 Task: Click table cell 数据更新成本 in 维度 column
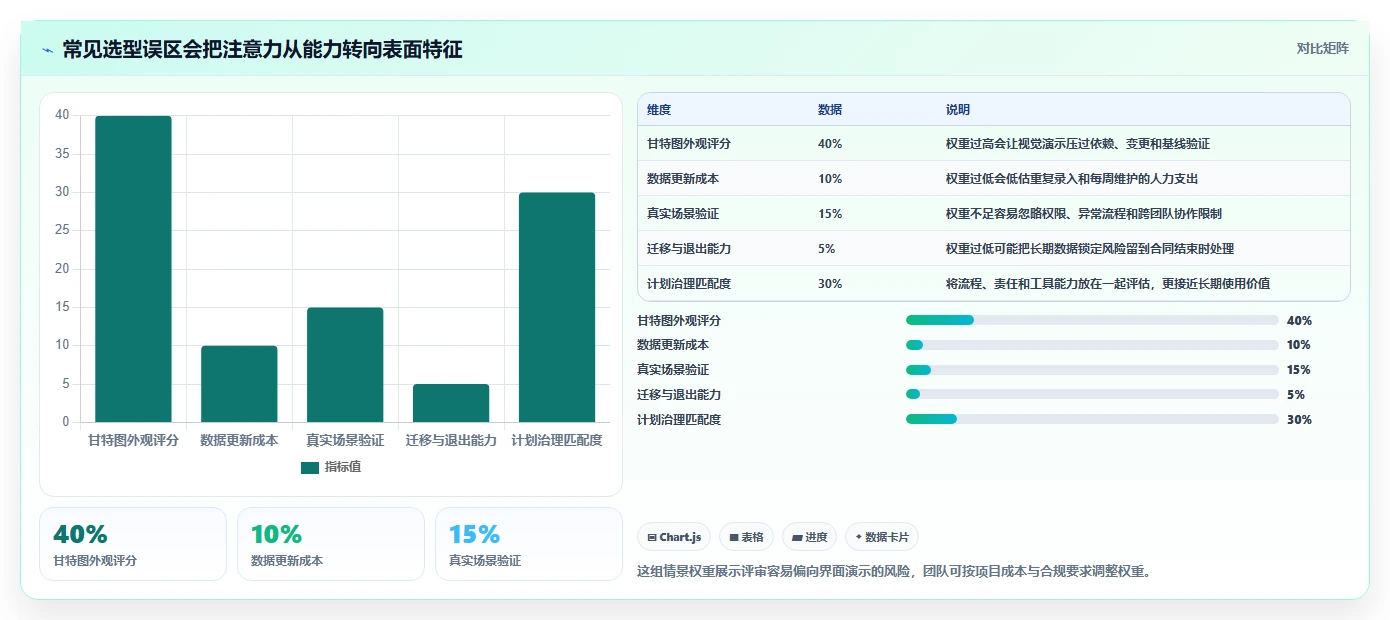(683, 179)
